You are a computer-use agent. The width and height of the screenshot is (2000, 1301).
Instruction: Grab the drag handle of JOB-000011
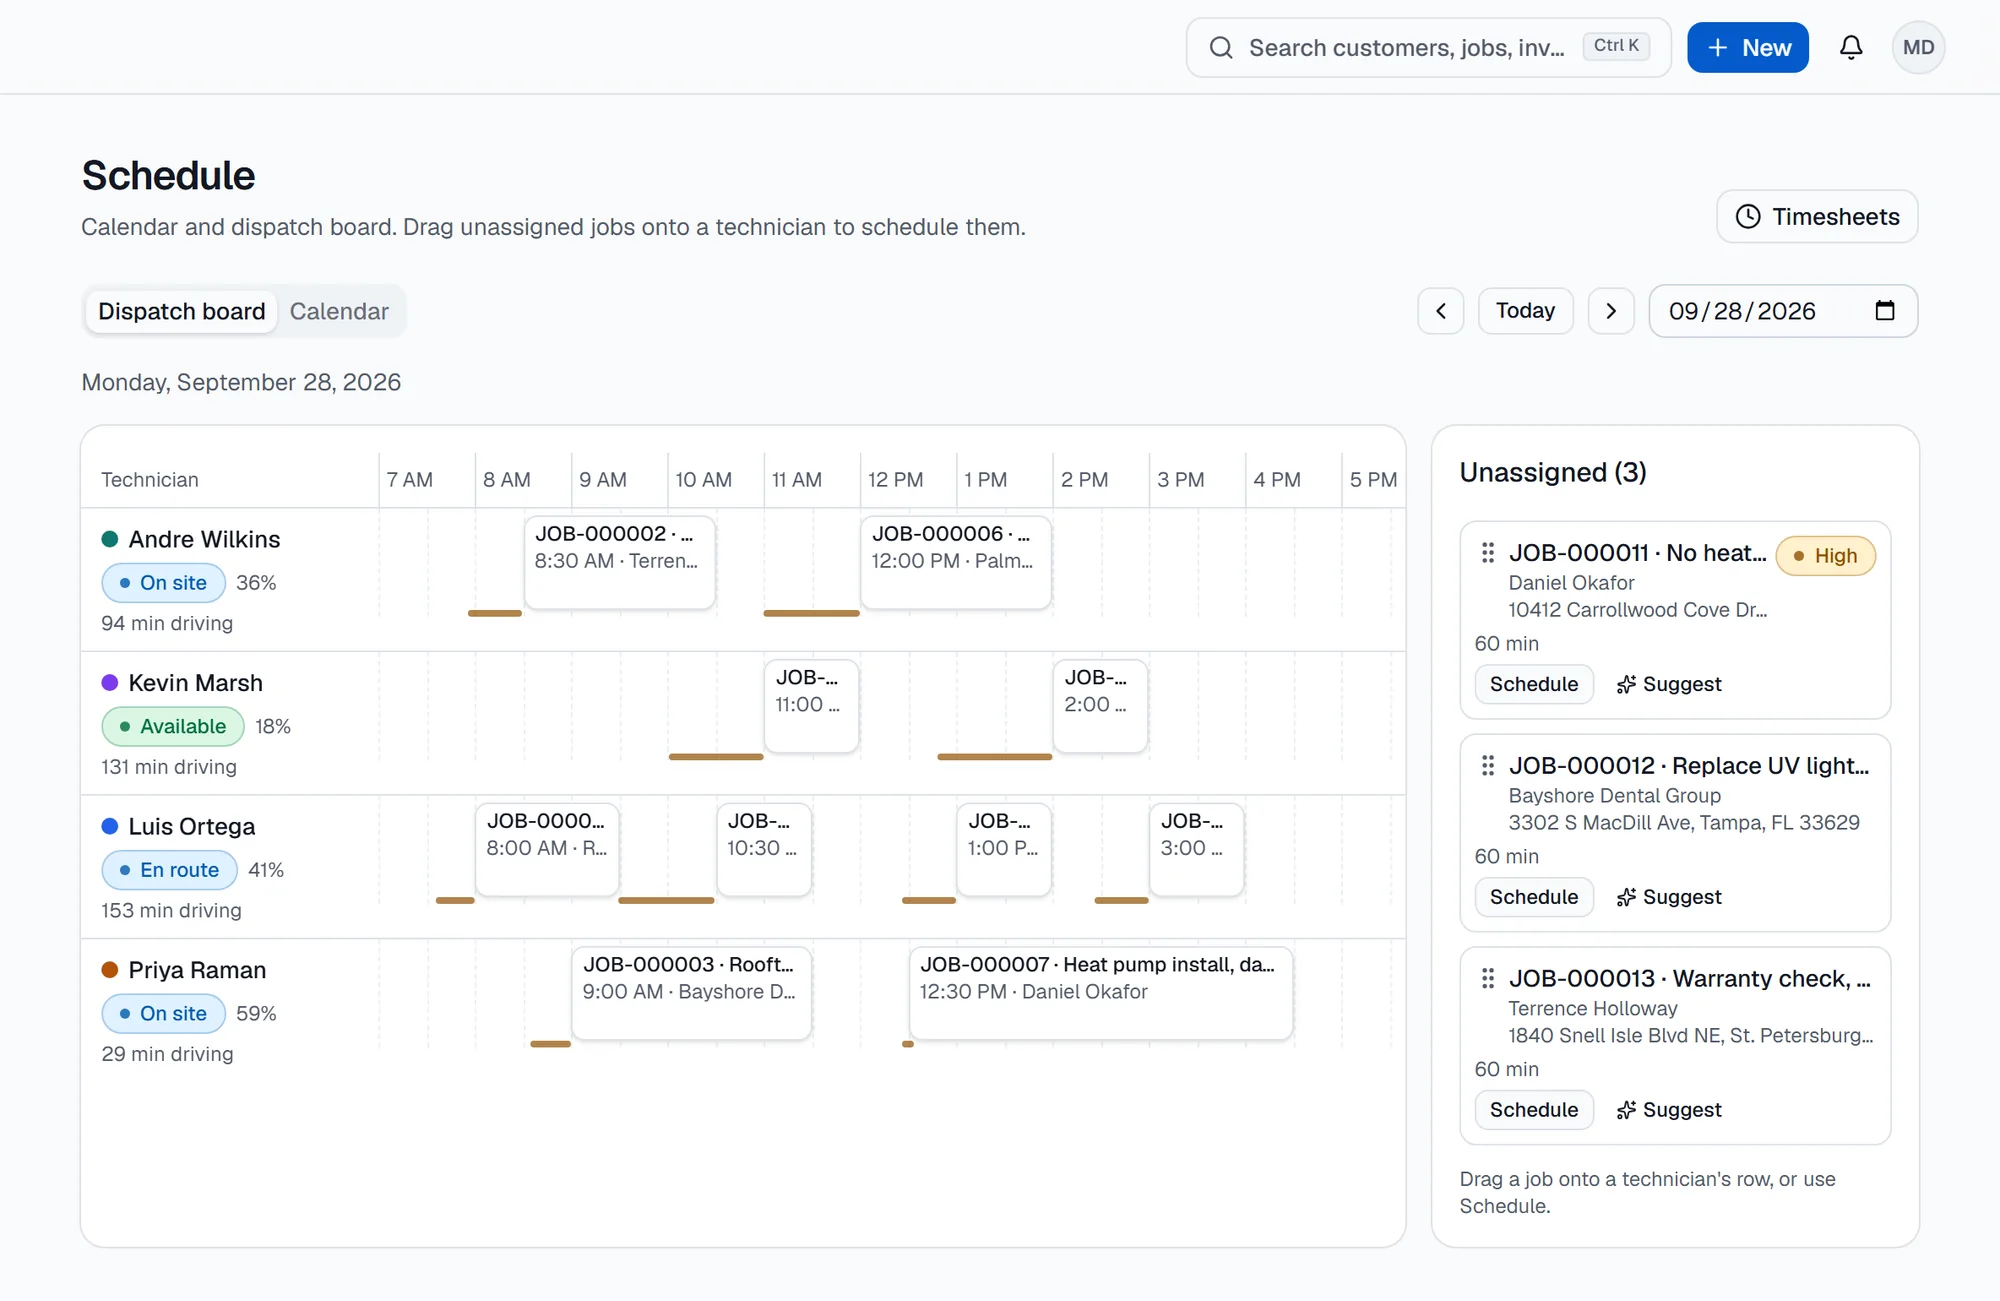tap(1488, 553)
